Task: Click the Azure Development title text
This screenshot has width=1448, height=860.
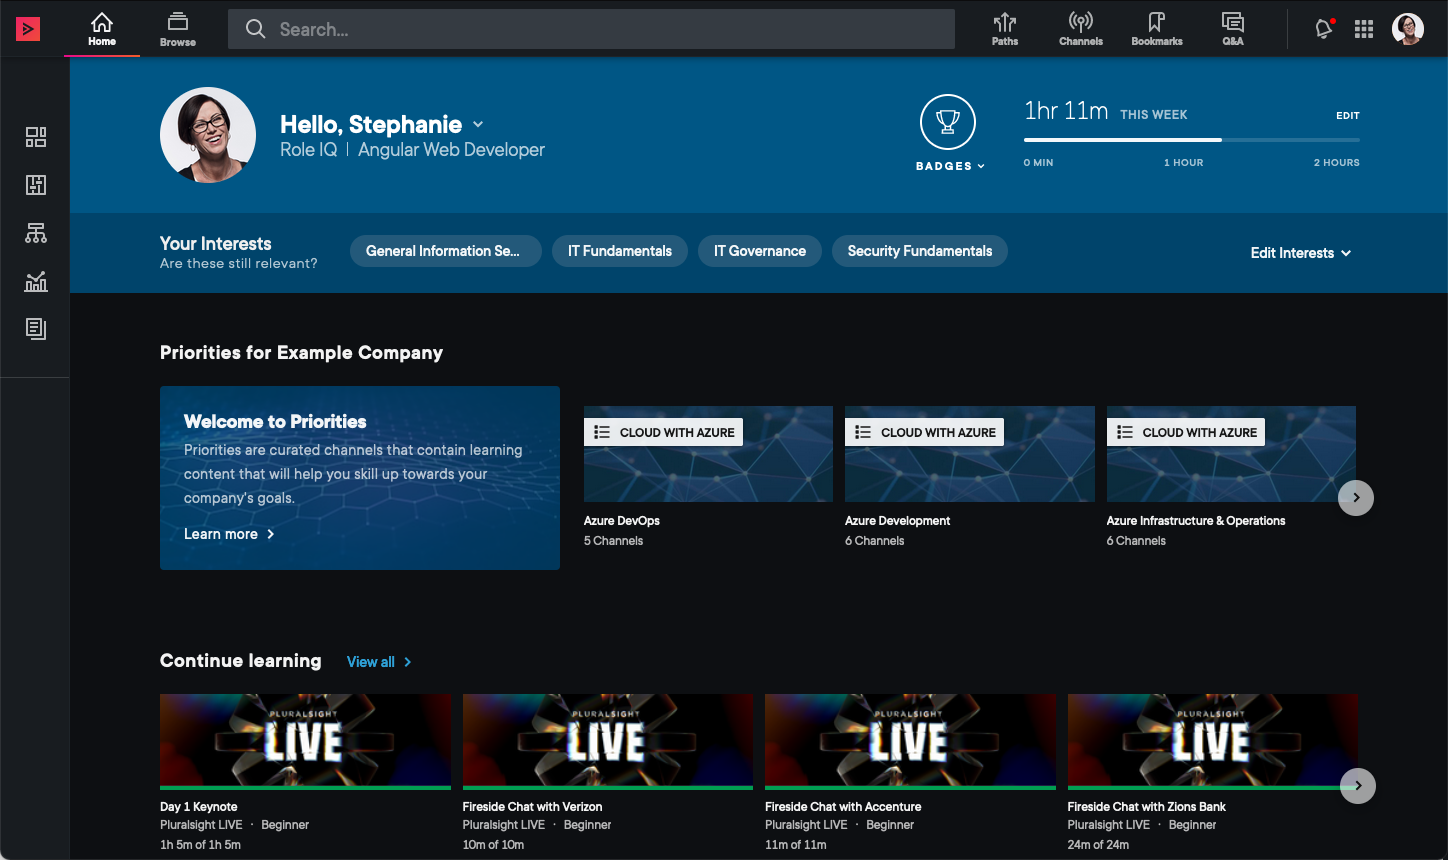Action: [x=898, y=521]
